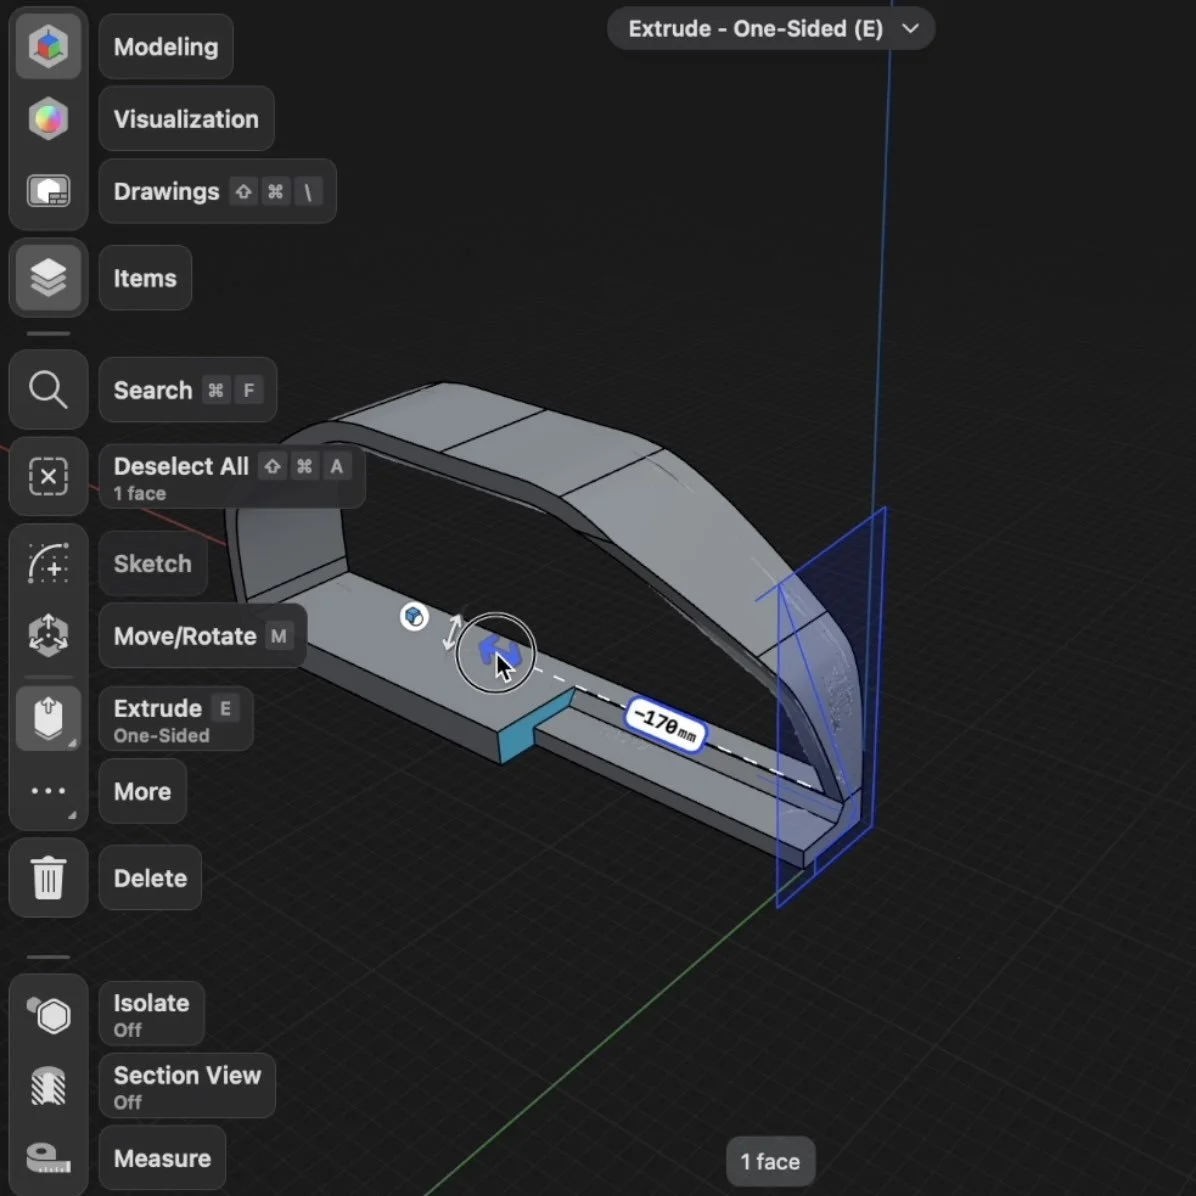Click the Delete trash icon
1196x1196 pixels.
48,878
